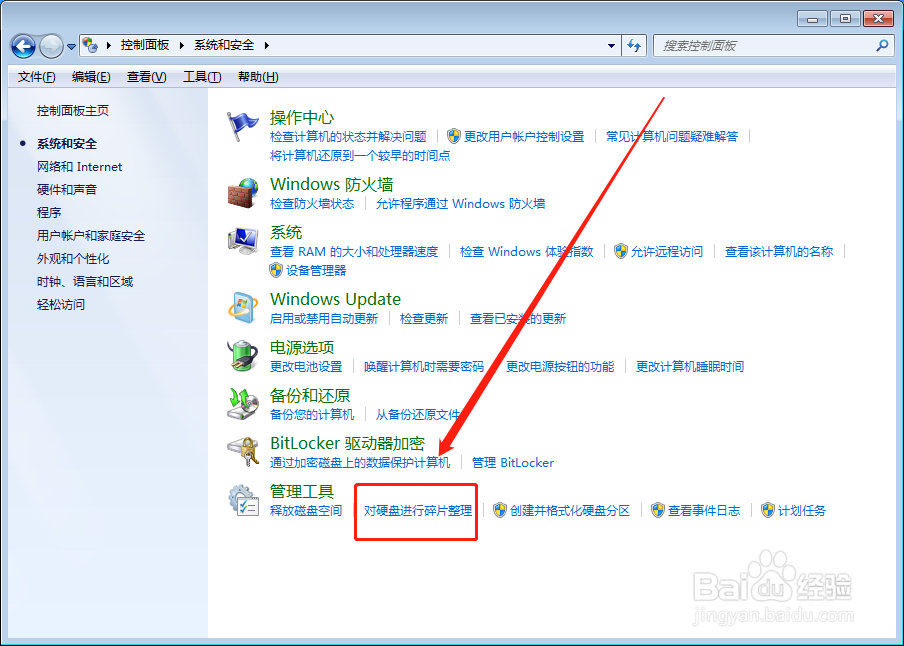The height and width of the screenshot is (646, 904).
Task: Click shield icon beside 设备管理器
Action: coord(276,270)
